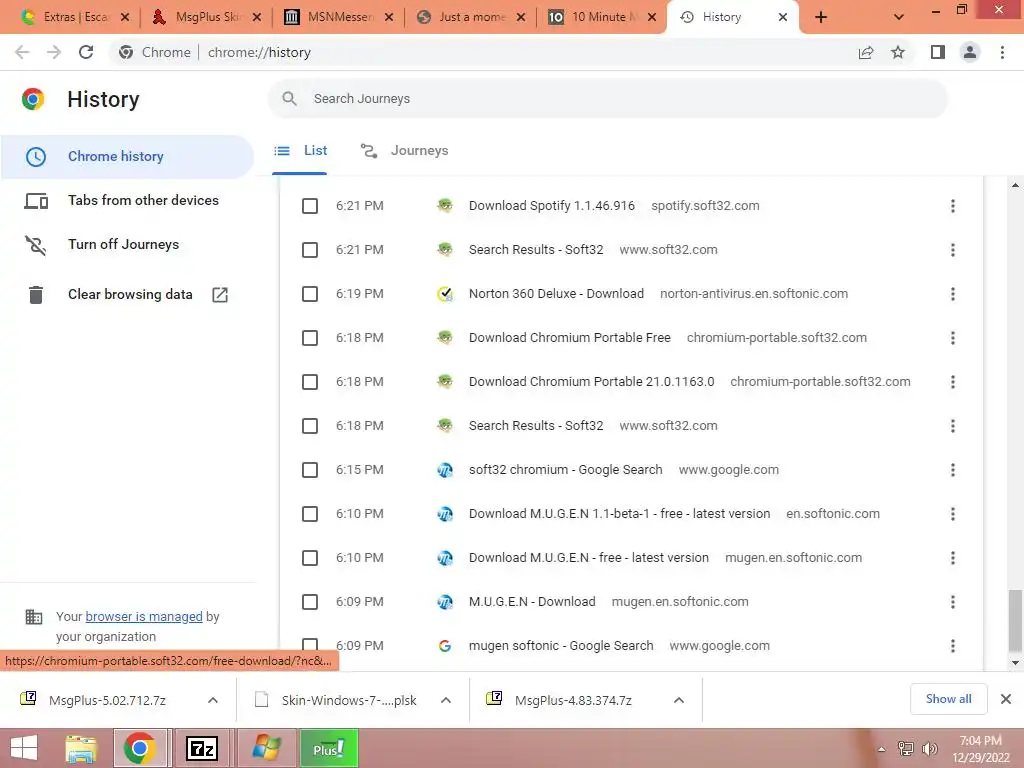Open the Plus! app in the taskbar

click(328, 748)
